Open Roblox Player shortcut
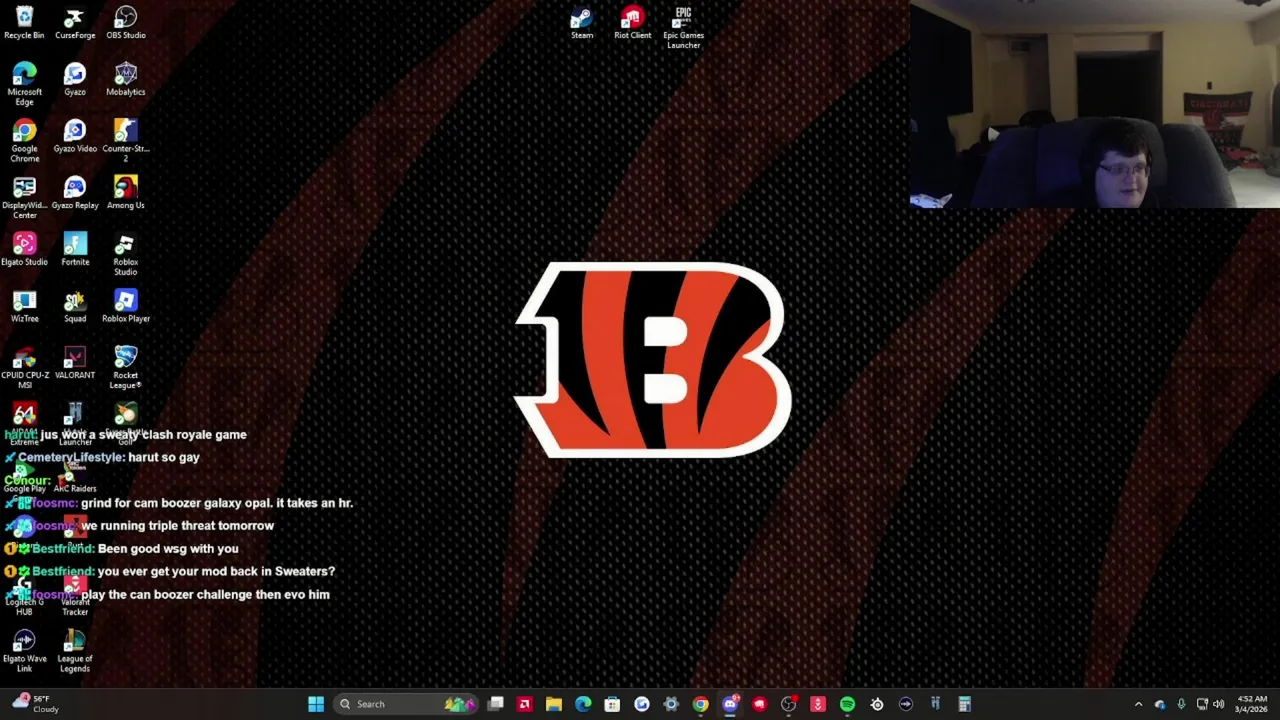 [x=126, y=307]
